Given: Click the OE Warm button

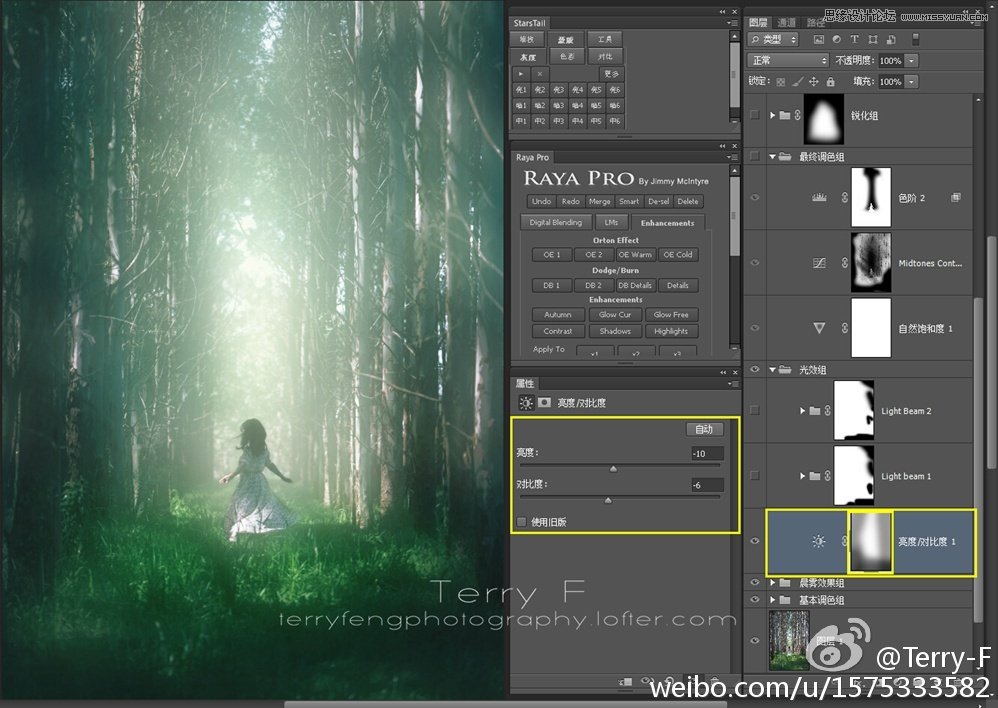Looking at the screenshot, I should pyautogui.click(x=635, y=255).
